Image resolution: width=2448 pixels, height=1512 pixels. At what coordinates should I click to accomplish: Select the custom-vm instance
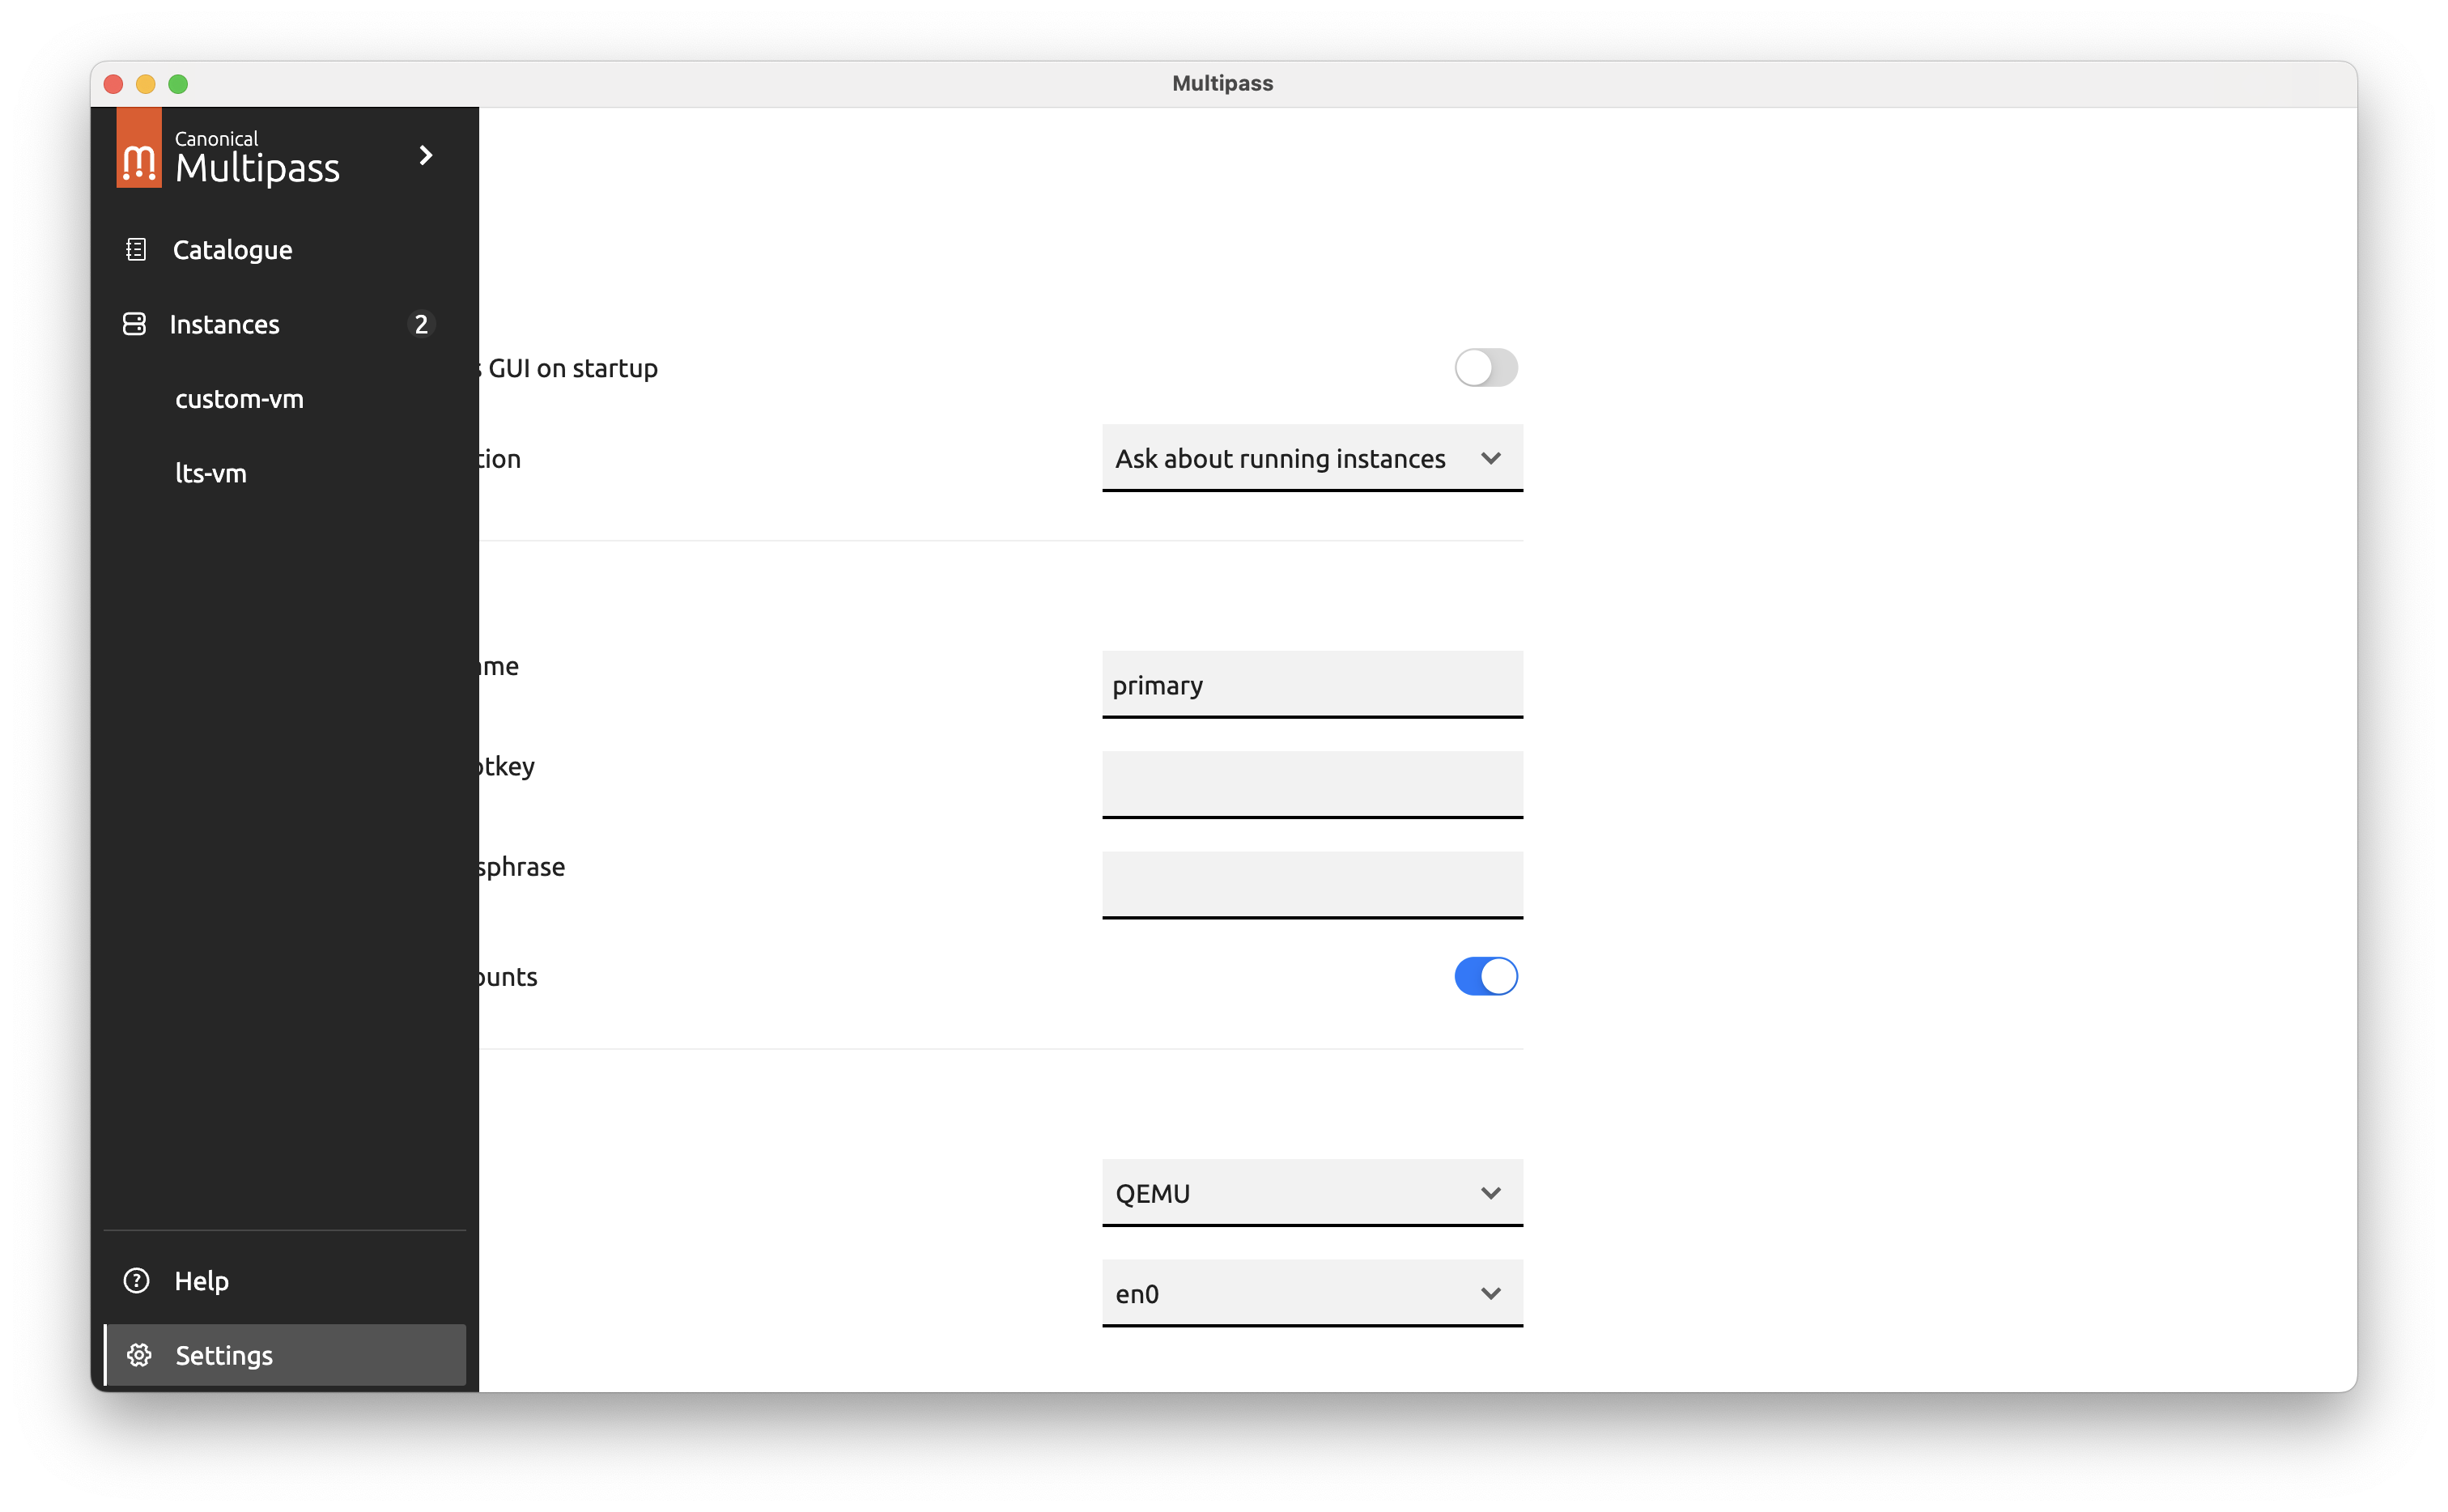[x=239, y=399]
